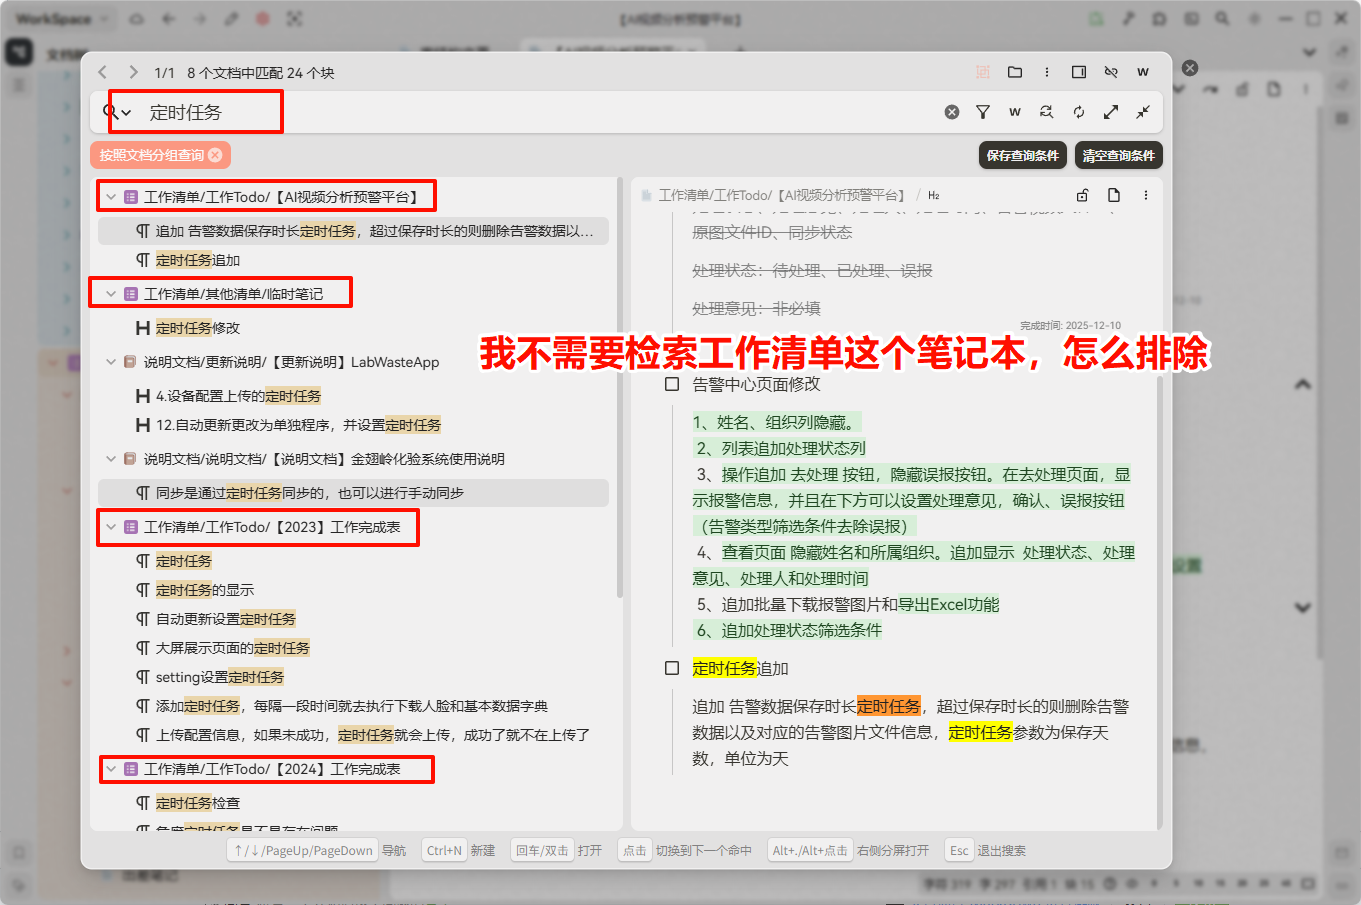Select result 12.自动更新更改为单独程序

pos(353,425)
